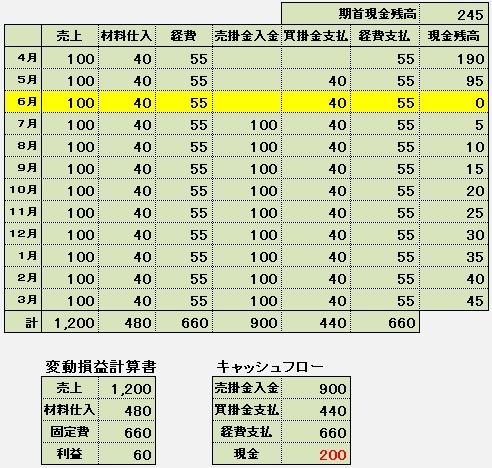Select total 売掛金入金 900 in 計 row
Viewport: 492px width, 468px height.
click(247, 322)
